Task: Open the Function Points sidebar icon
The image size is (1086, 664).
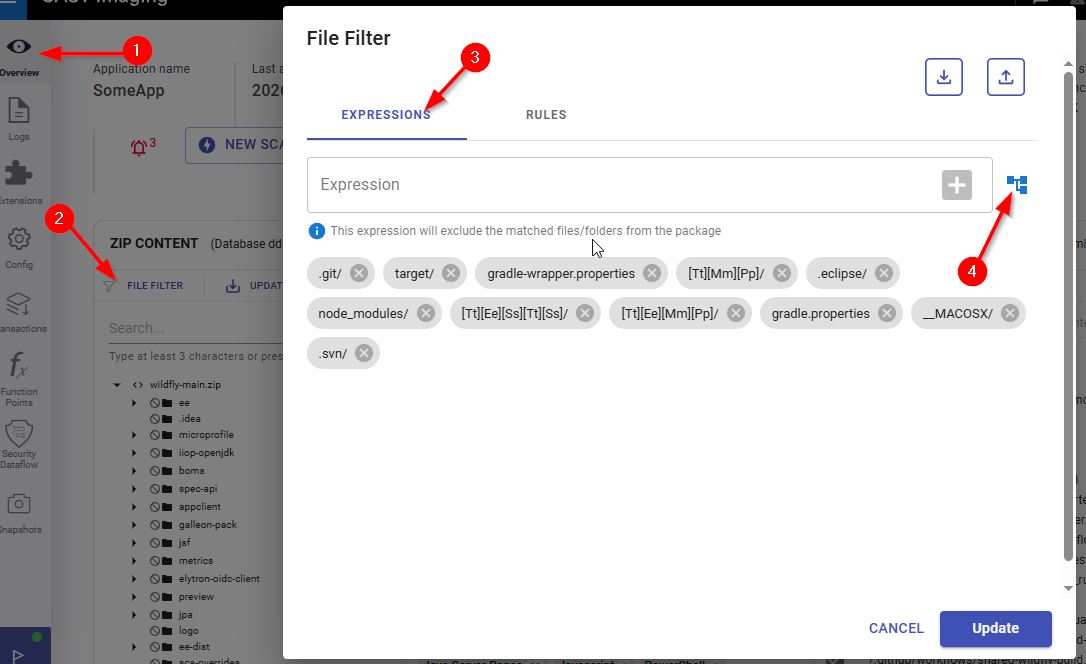Action: click(19, 368)
